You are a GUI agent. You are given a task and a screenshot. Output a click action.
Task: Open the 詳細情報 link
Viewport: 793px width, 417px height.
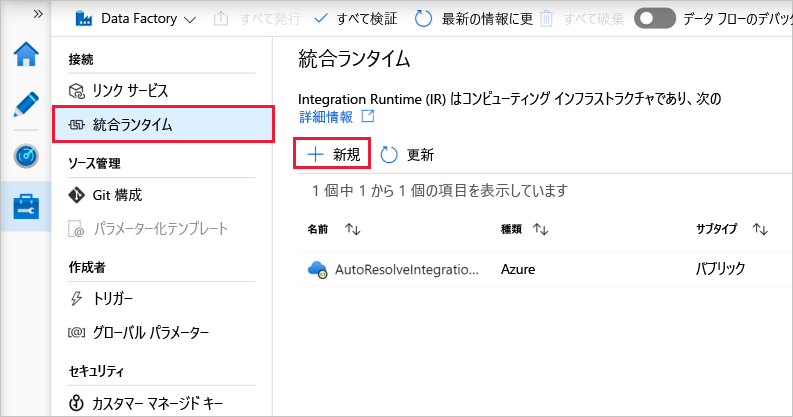[326, 117]
